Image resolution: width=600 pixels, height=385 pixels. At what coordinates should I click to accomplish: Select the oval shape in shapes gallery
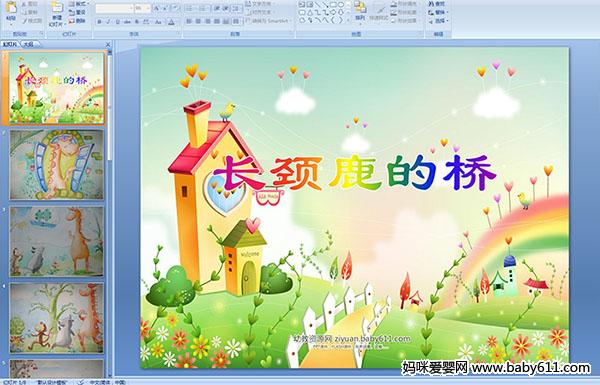point(341,4)
